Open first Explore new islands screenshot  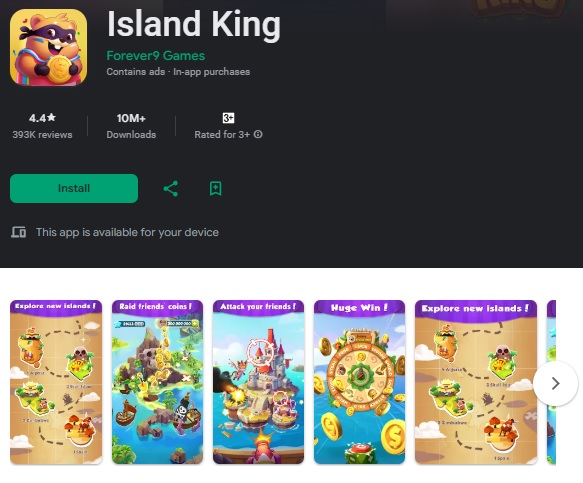coord(56,382)
